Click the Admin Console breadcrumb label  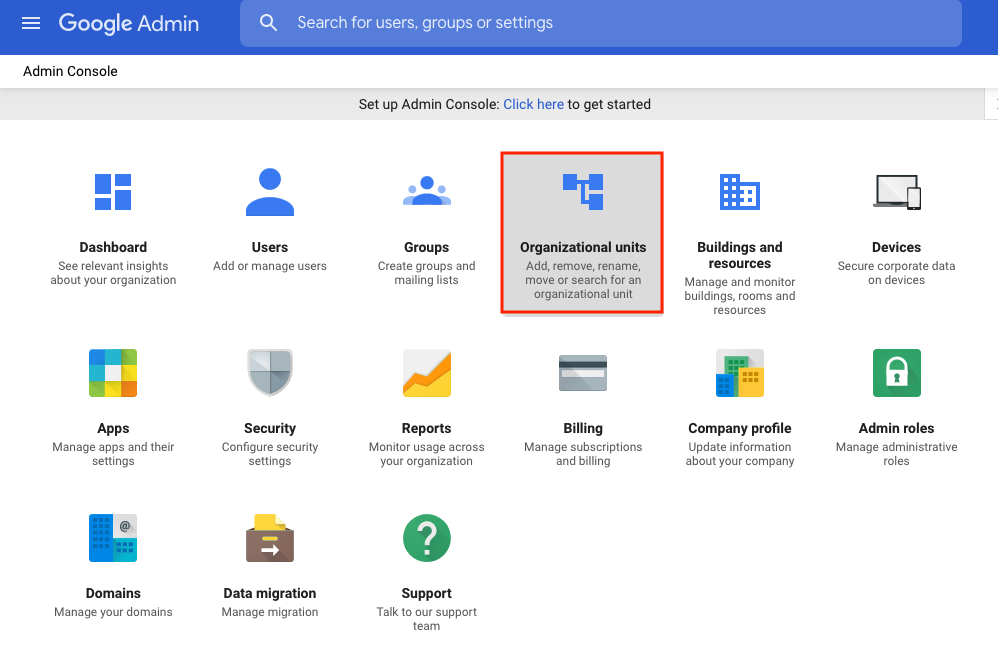tap(70, 71)
